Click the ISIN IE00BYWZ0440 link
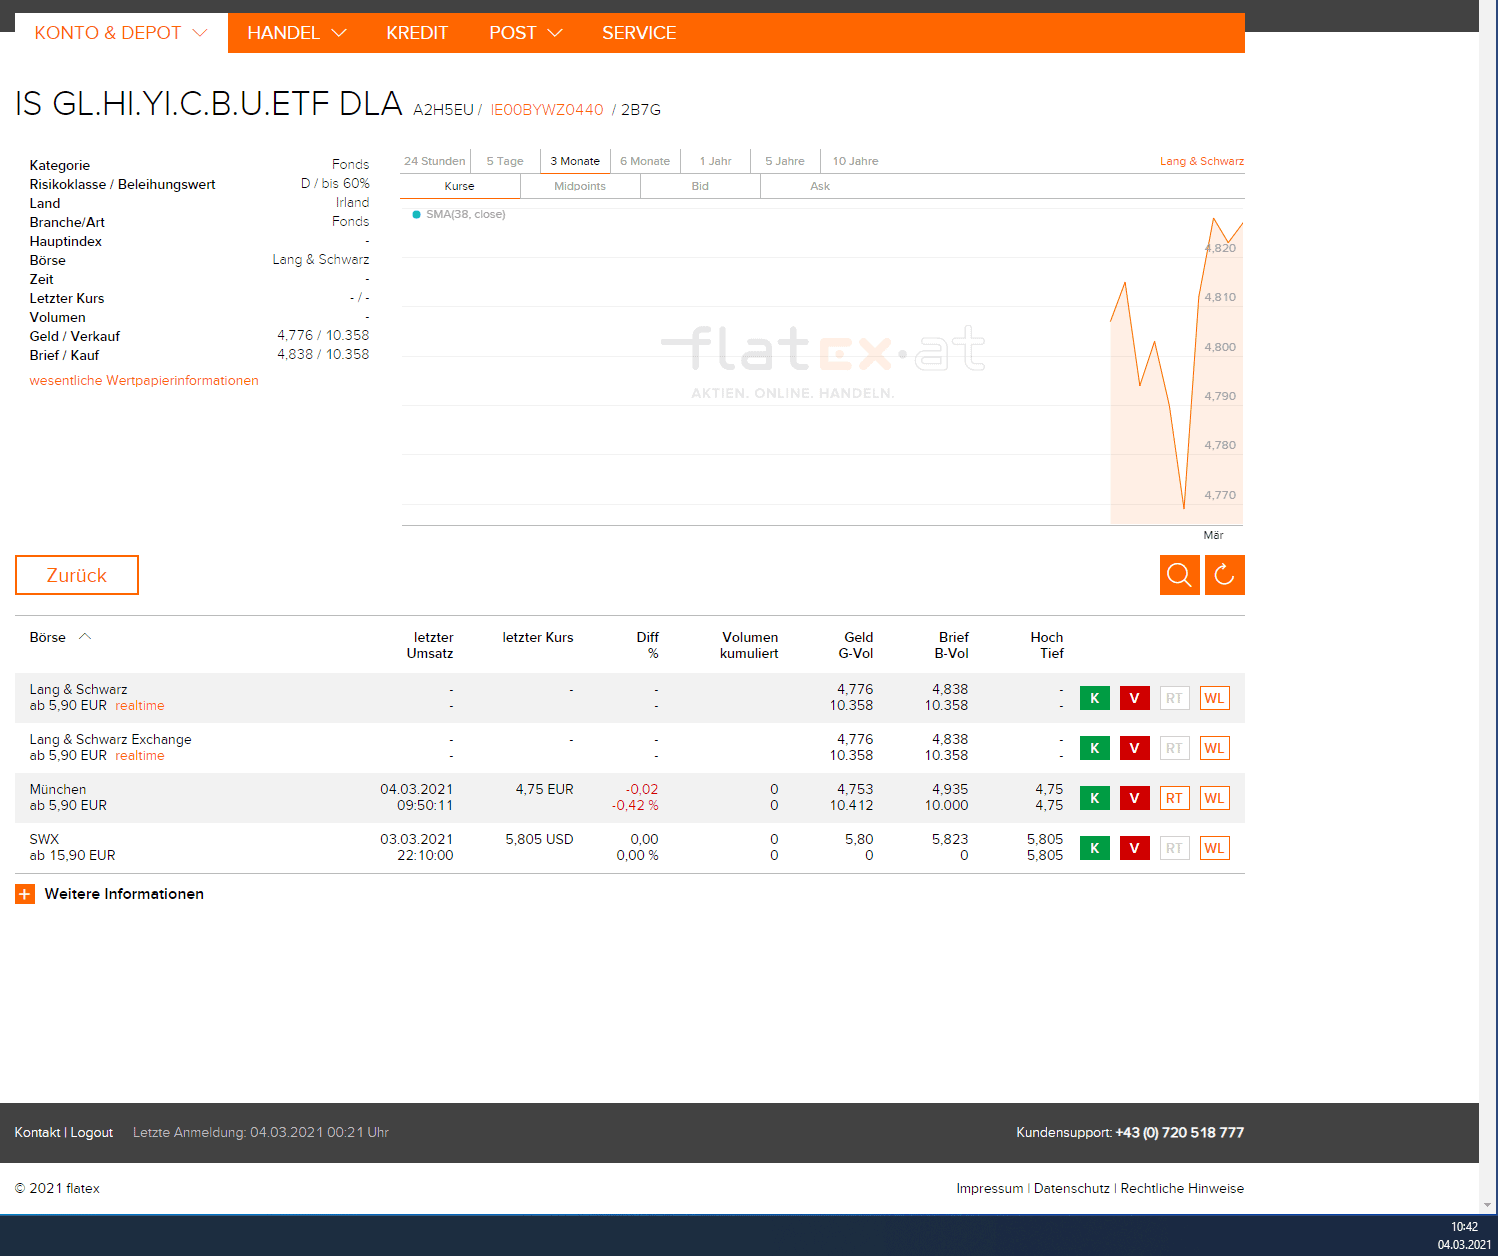1498x1256 pixels. click(x=547, y=110)
